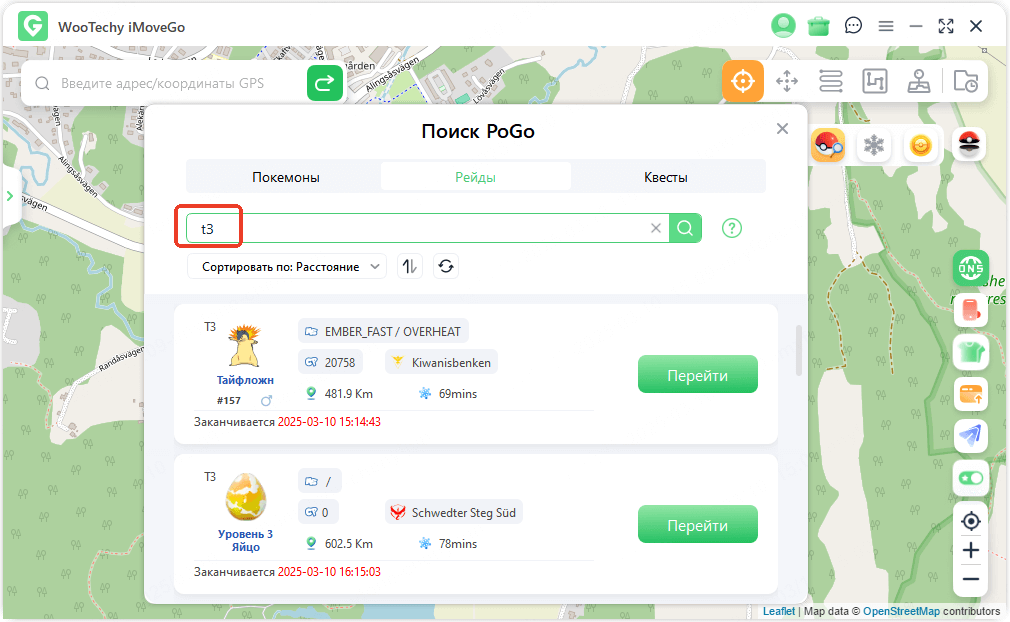This screenshot has width=1010, height=622.
Task: Click the snowflake cooldown timer icon
Action: (872, 144)
